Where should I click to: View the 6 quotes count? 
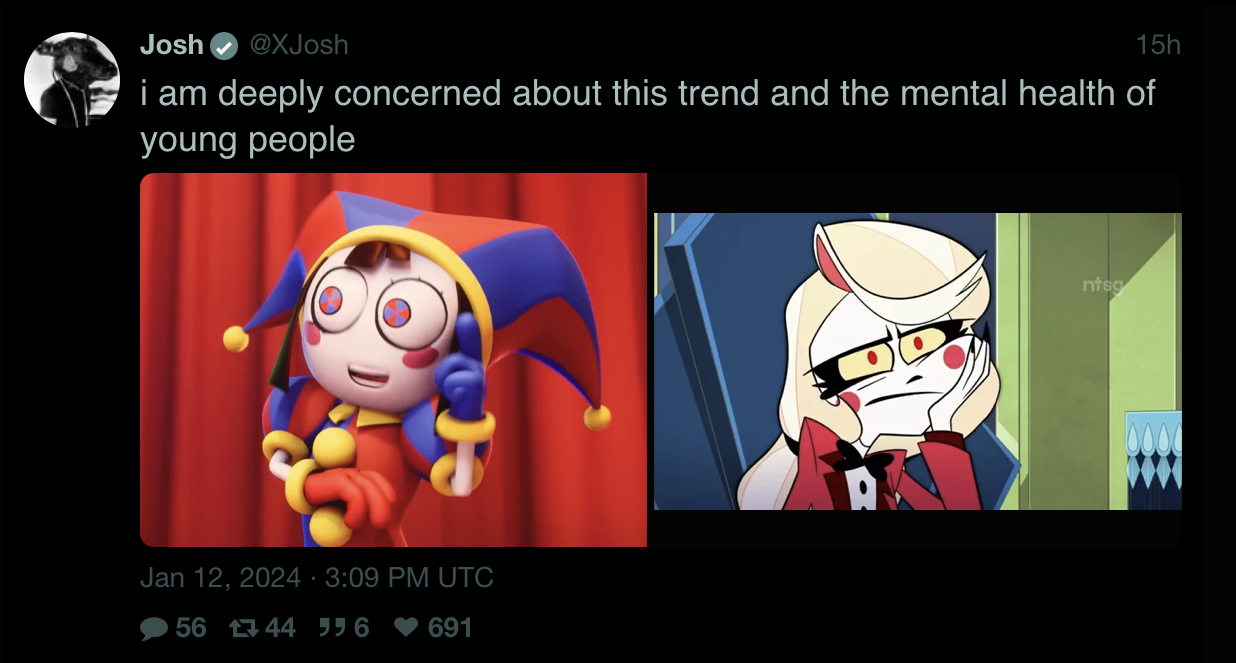click(361, 628)
